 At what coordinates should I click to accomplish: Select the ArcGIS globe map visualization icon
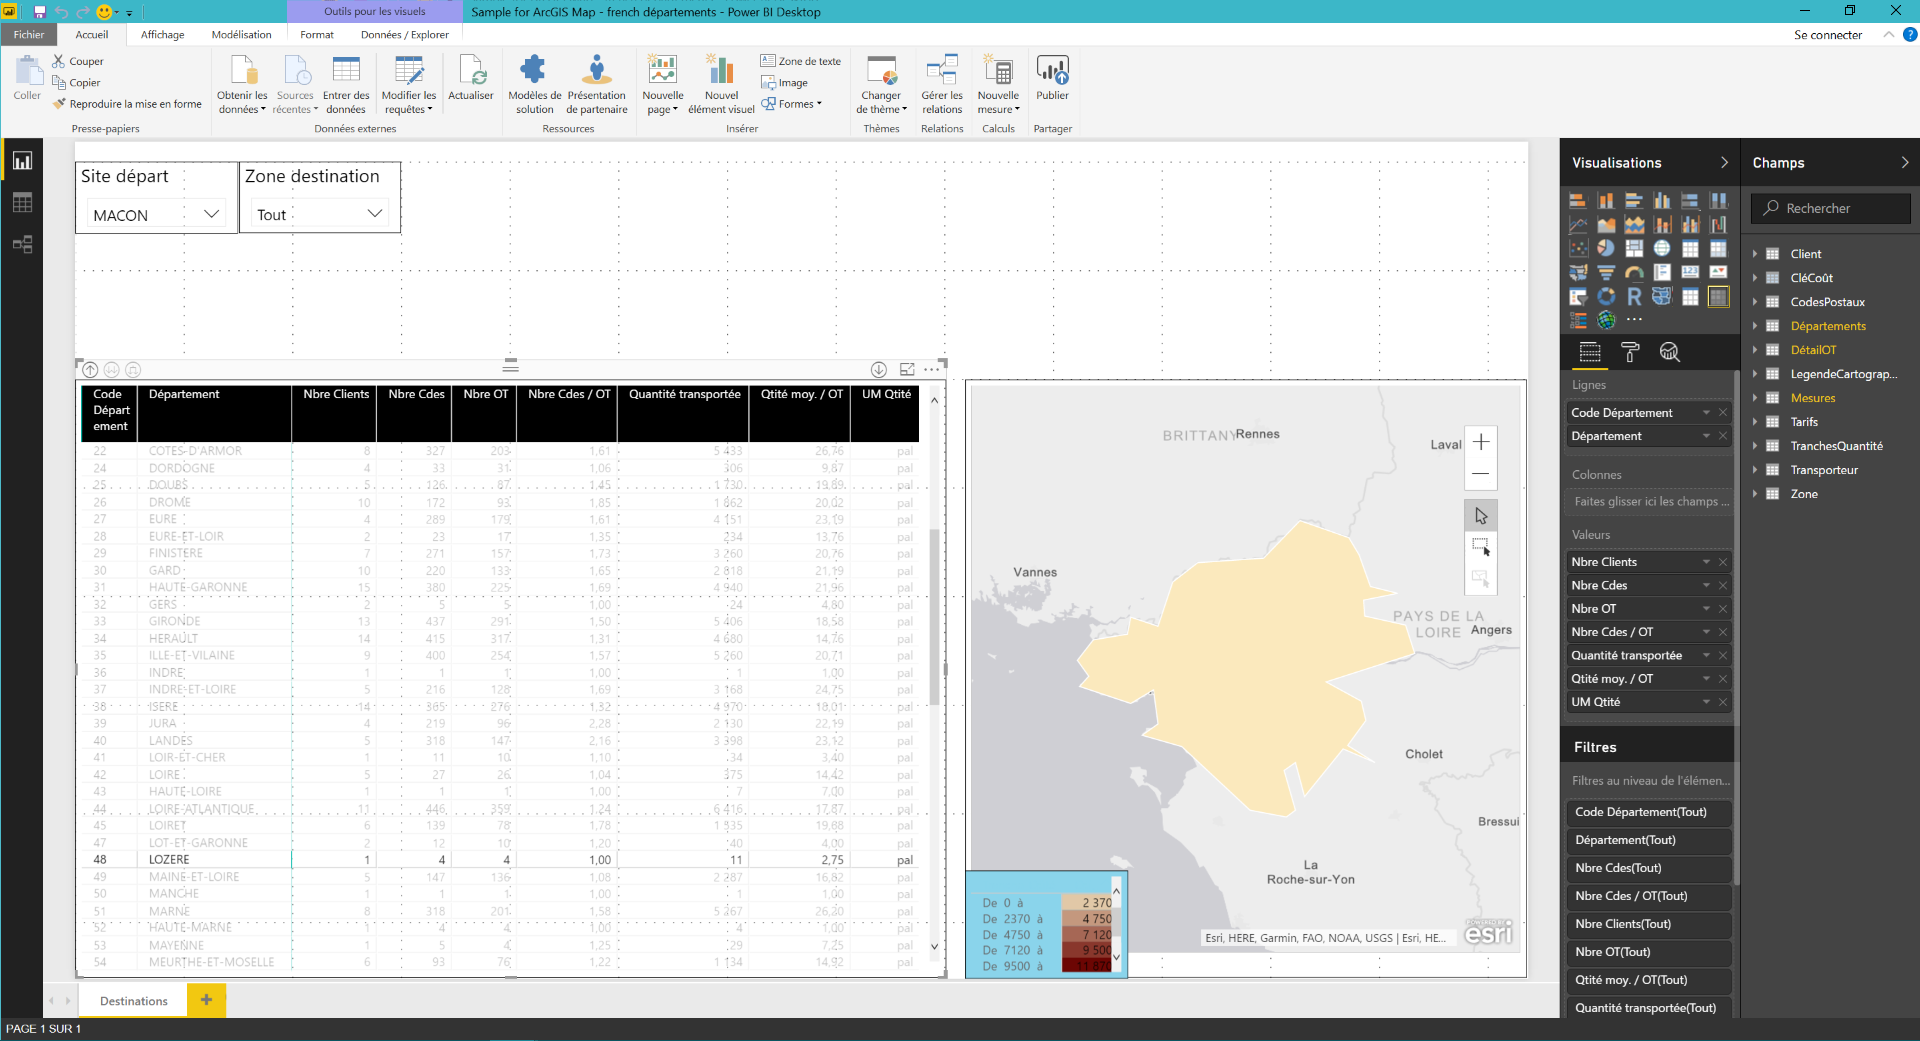pos(1606,320)
